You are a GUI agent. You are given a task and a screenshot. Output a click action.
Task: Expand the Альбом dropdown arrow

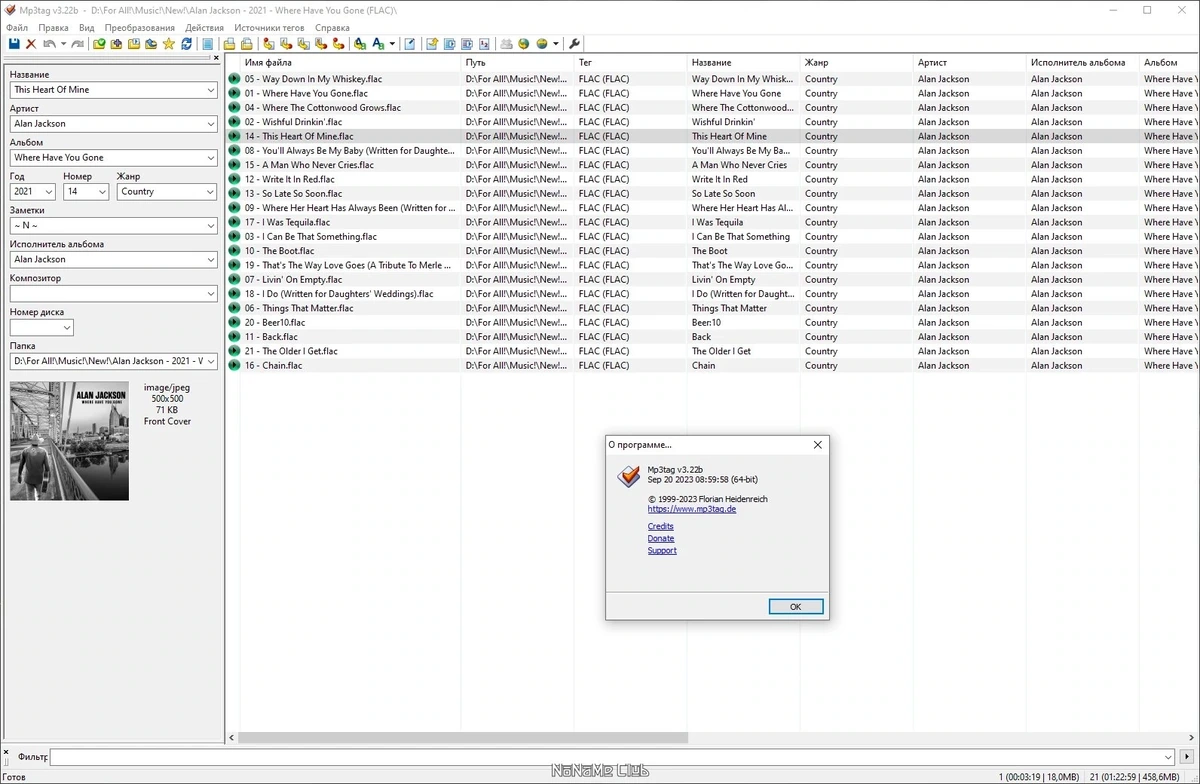[x=210, y=157]
